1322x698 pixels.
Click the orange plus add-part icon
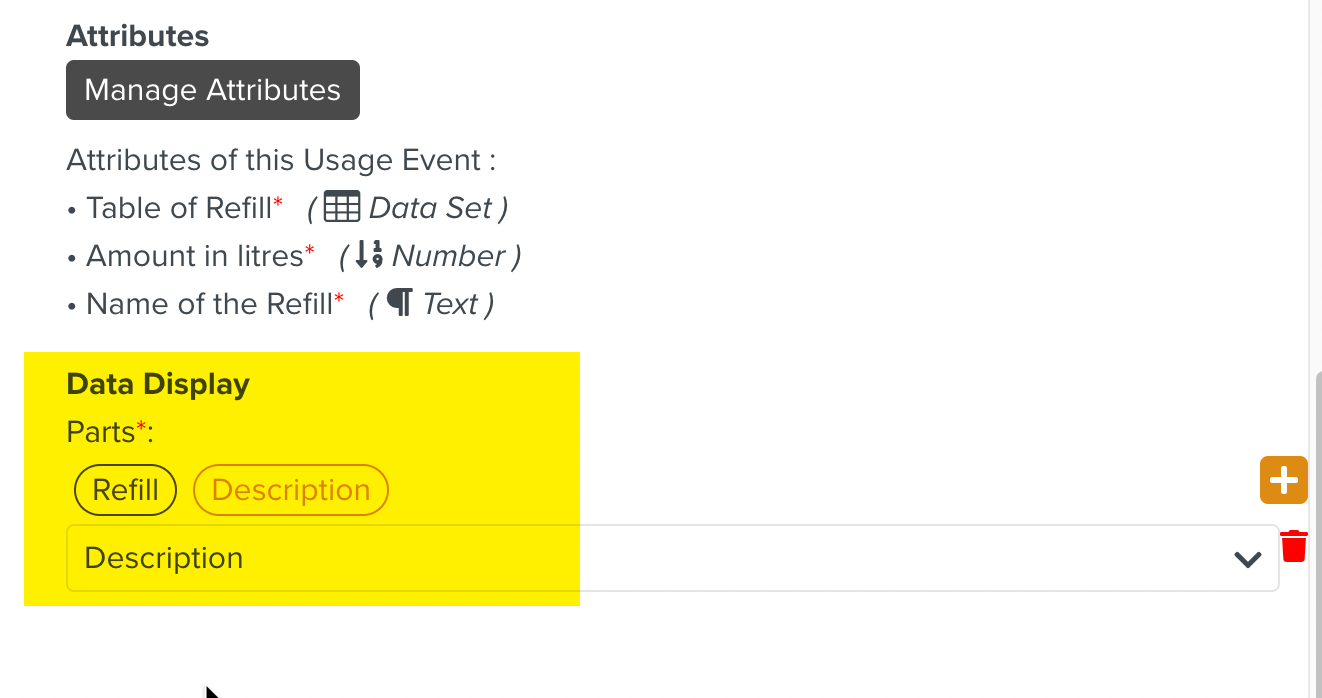tap(1284, 480)
